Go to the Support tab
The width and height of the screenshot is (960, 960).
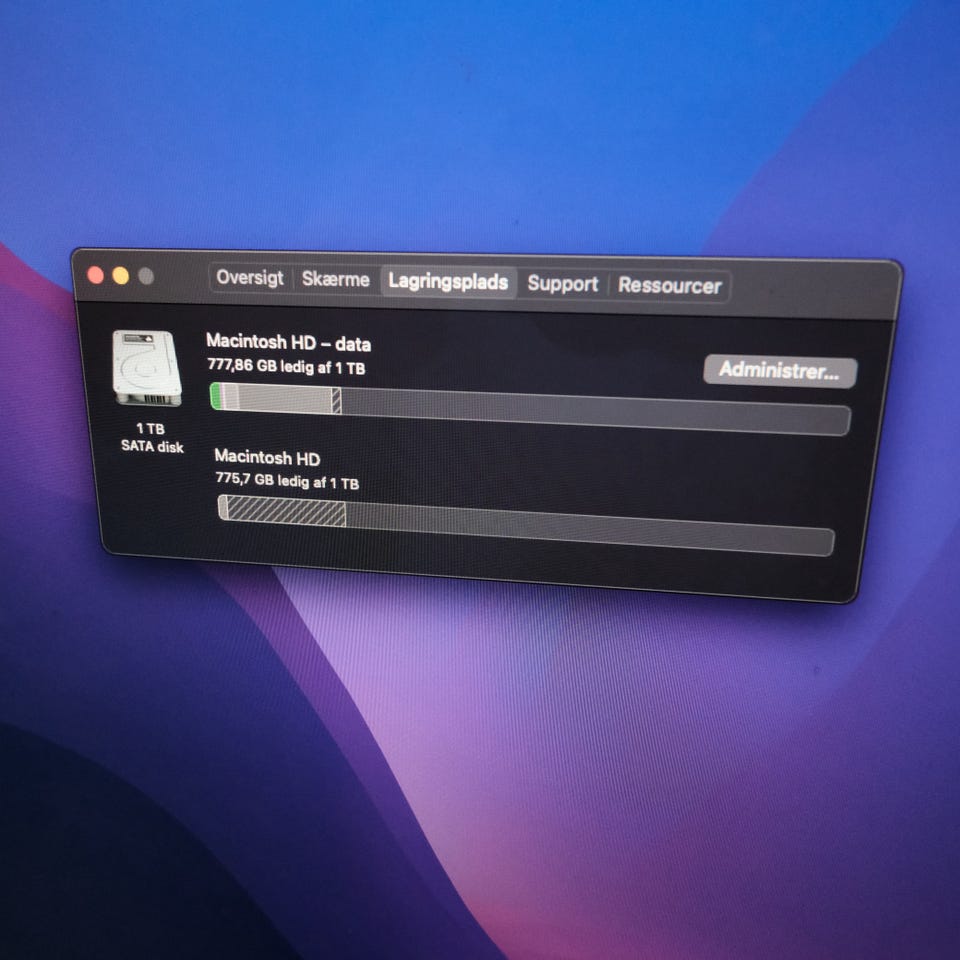(563, 283)
